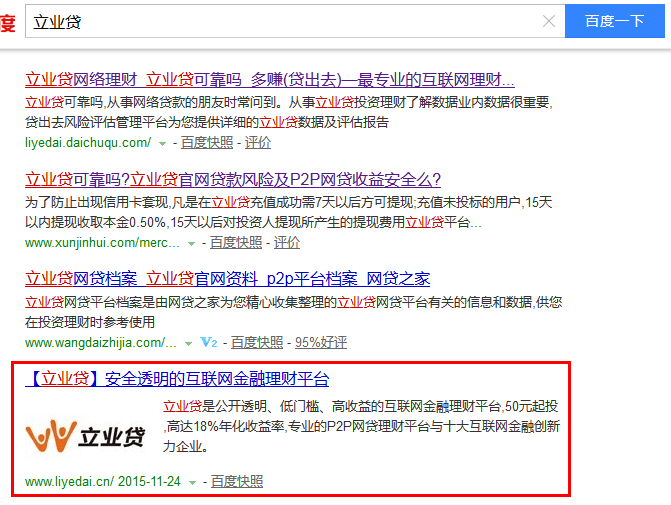Click the 95%好评 rating link
This screenshot has height=505, width=671.
coord(320,342)
